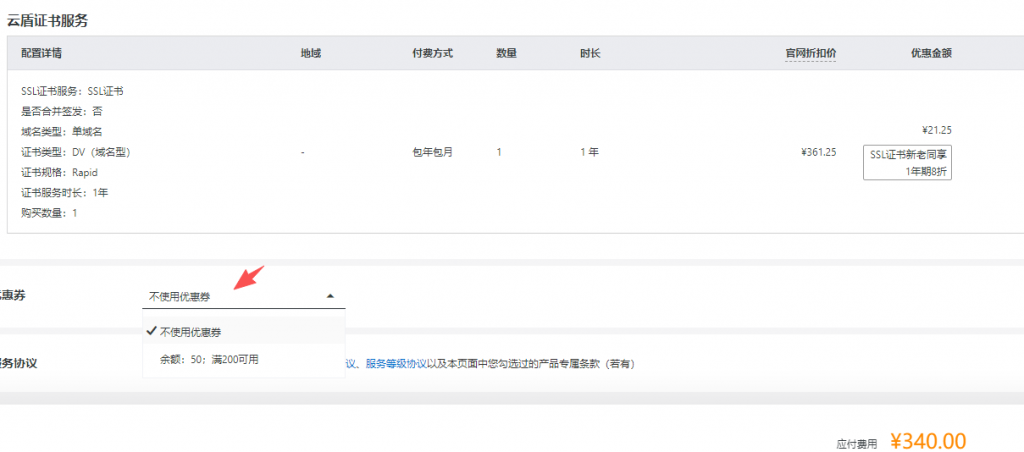
Task: Click the 域名类型：单域名 detail line
Action: pos(61,131)
